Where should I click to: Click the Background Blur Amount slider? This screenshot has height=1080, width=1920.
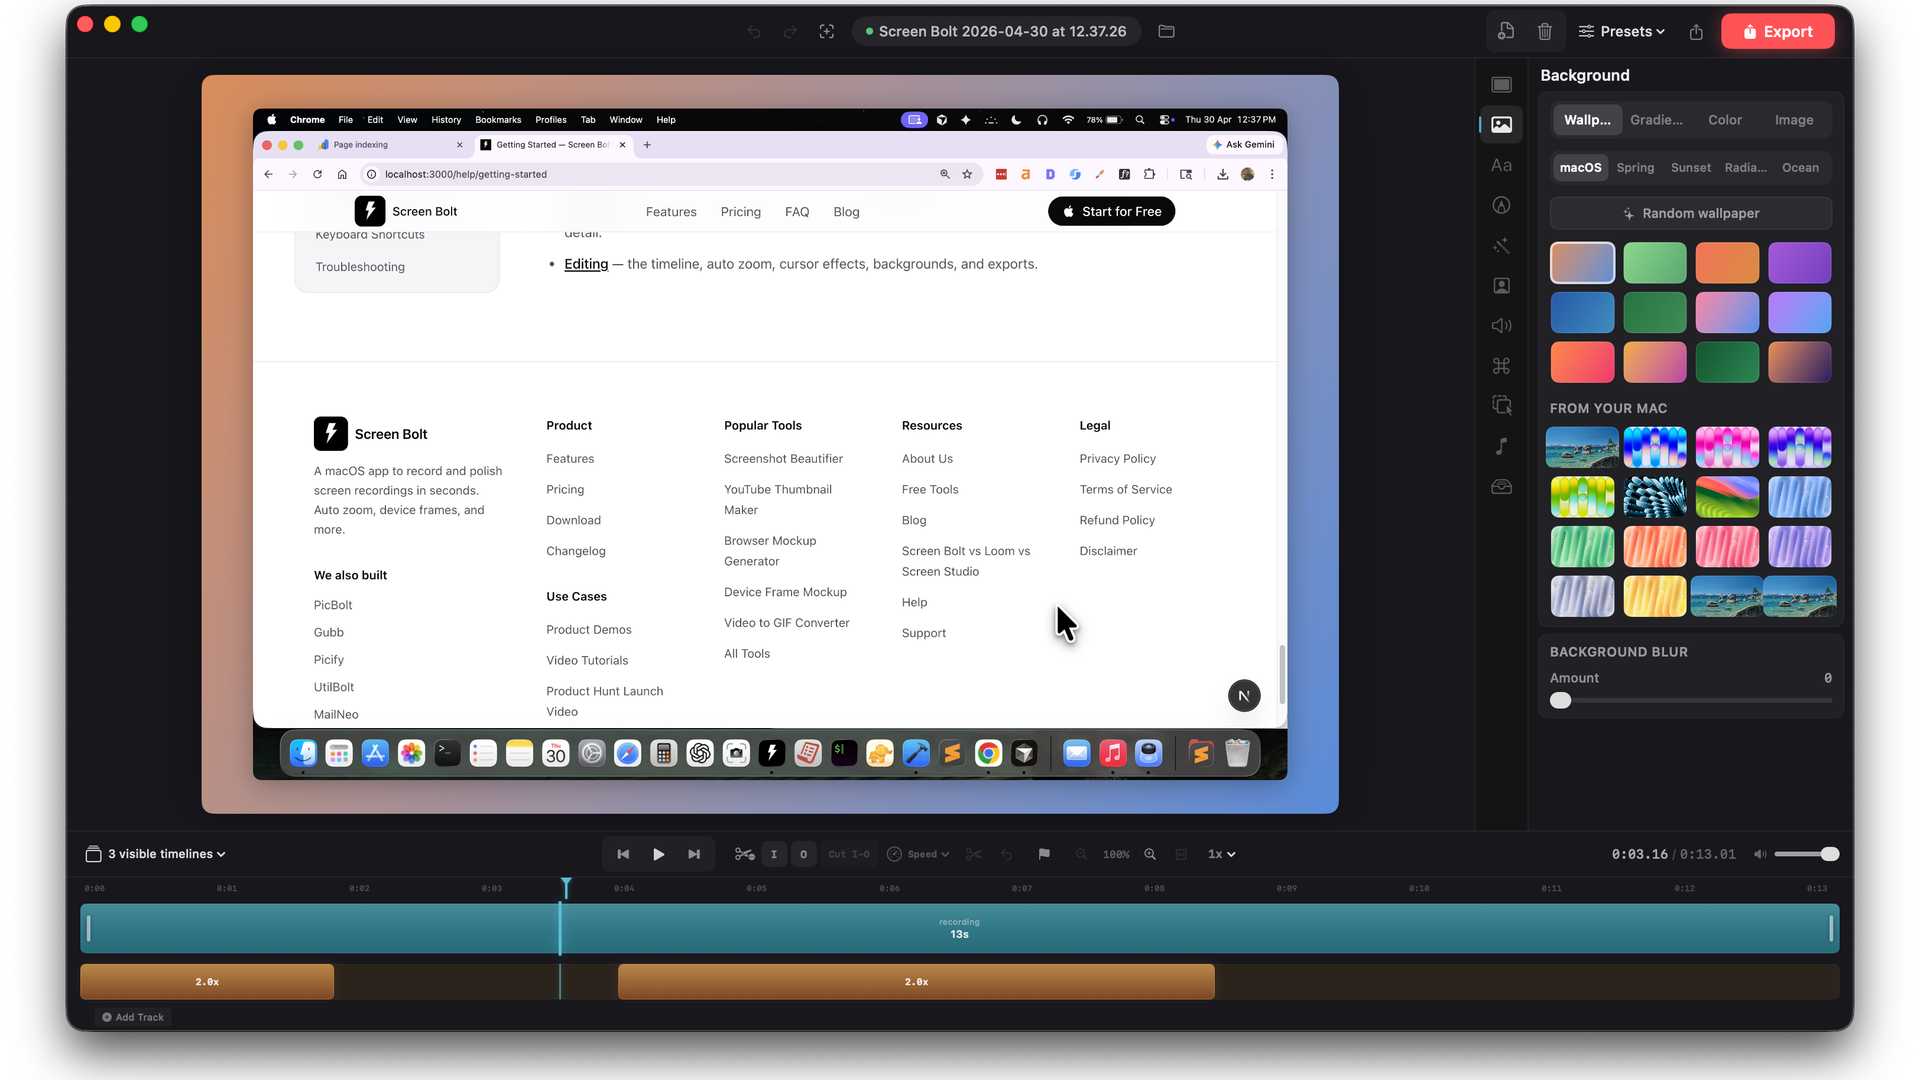click(x=1690, y=701)
